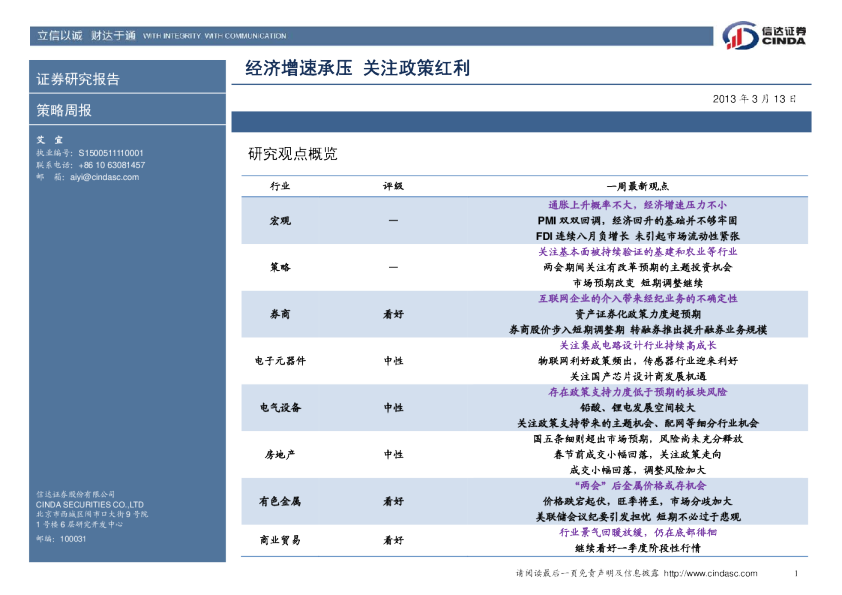Click the 电子元器件 row label
The width and height of the screenshot is (842, 595).
coord(280,361)
